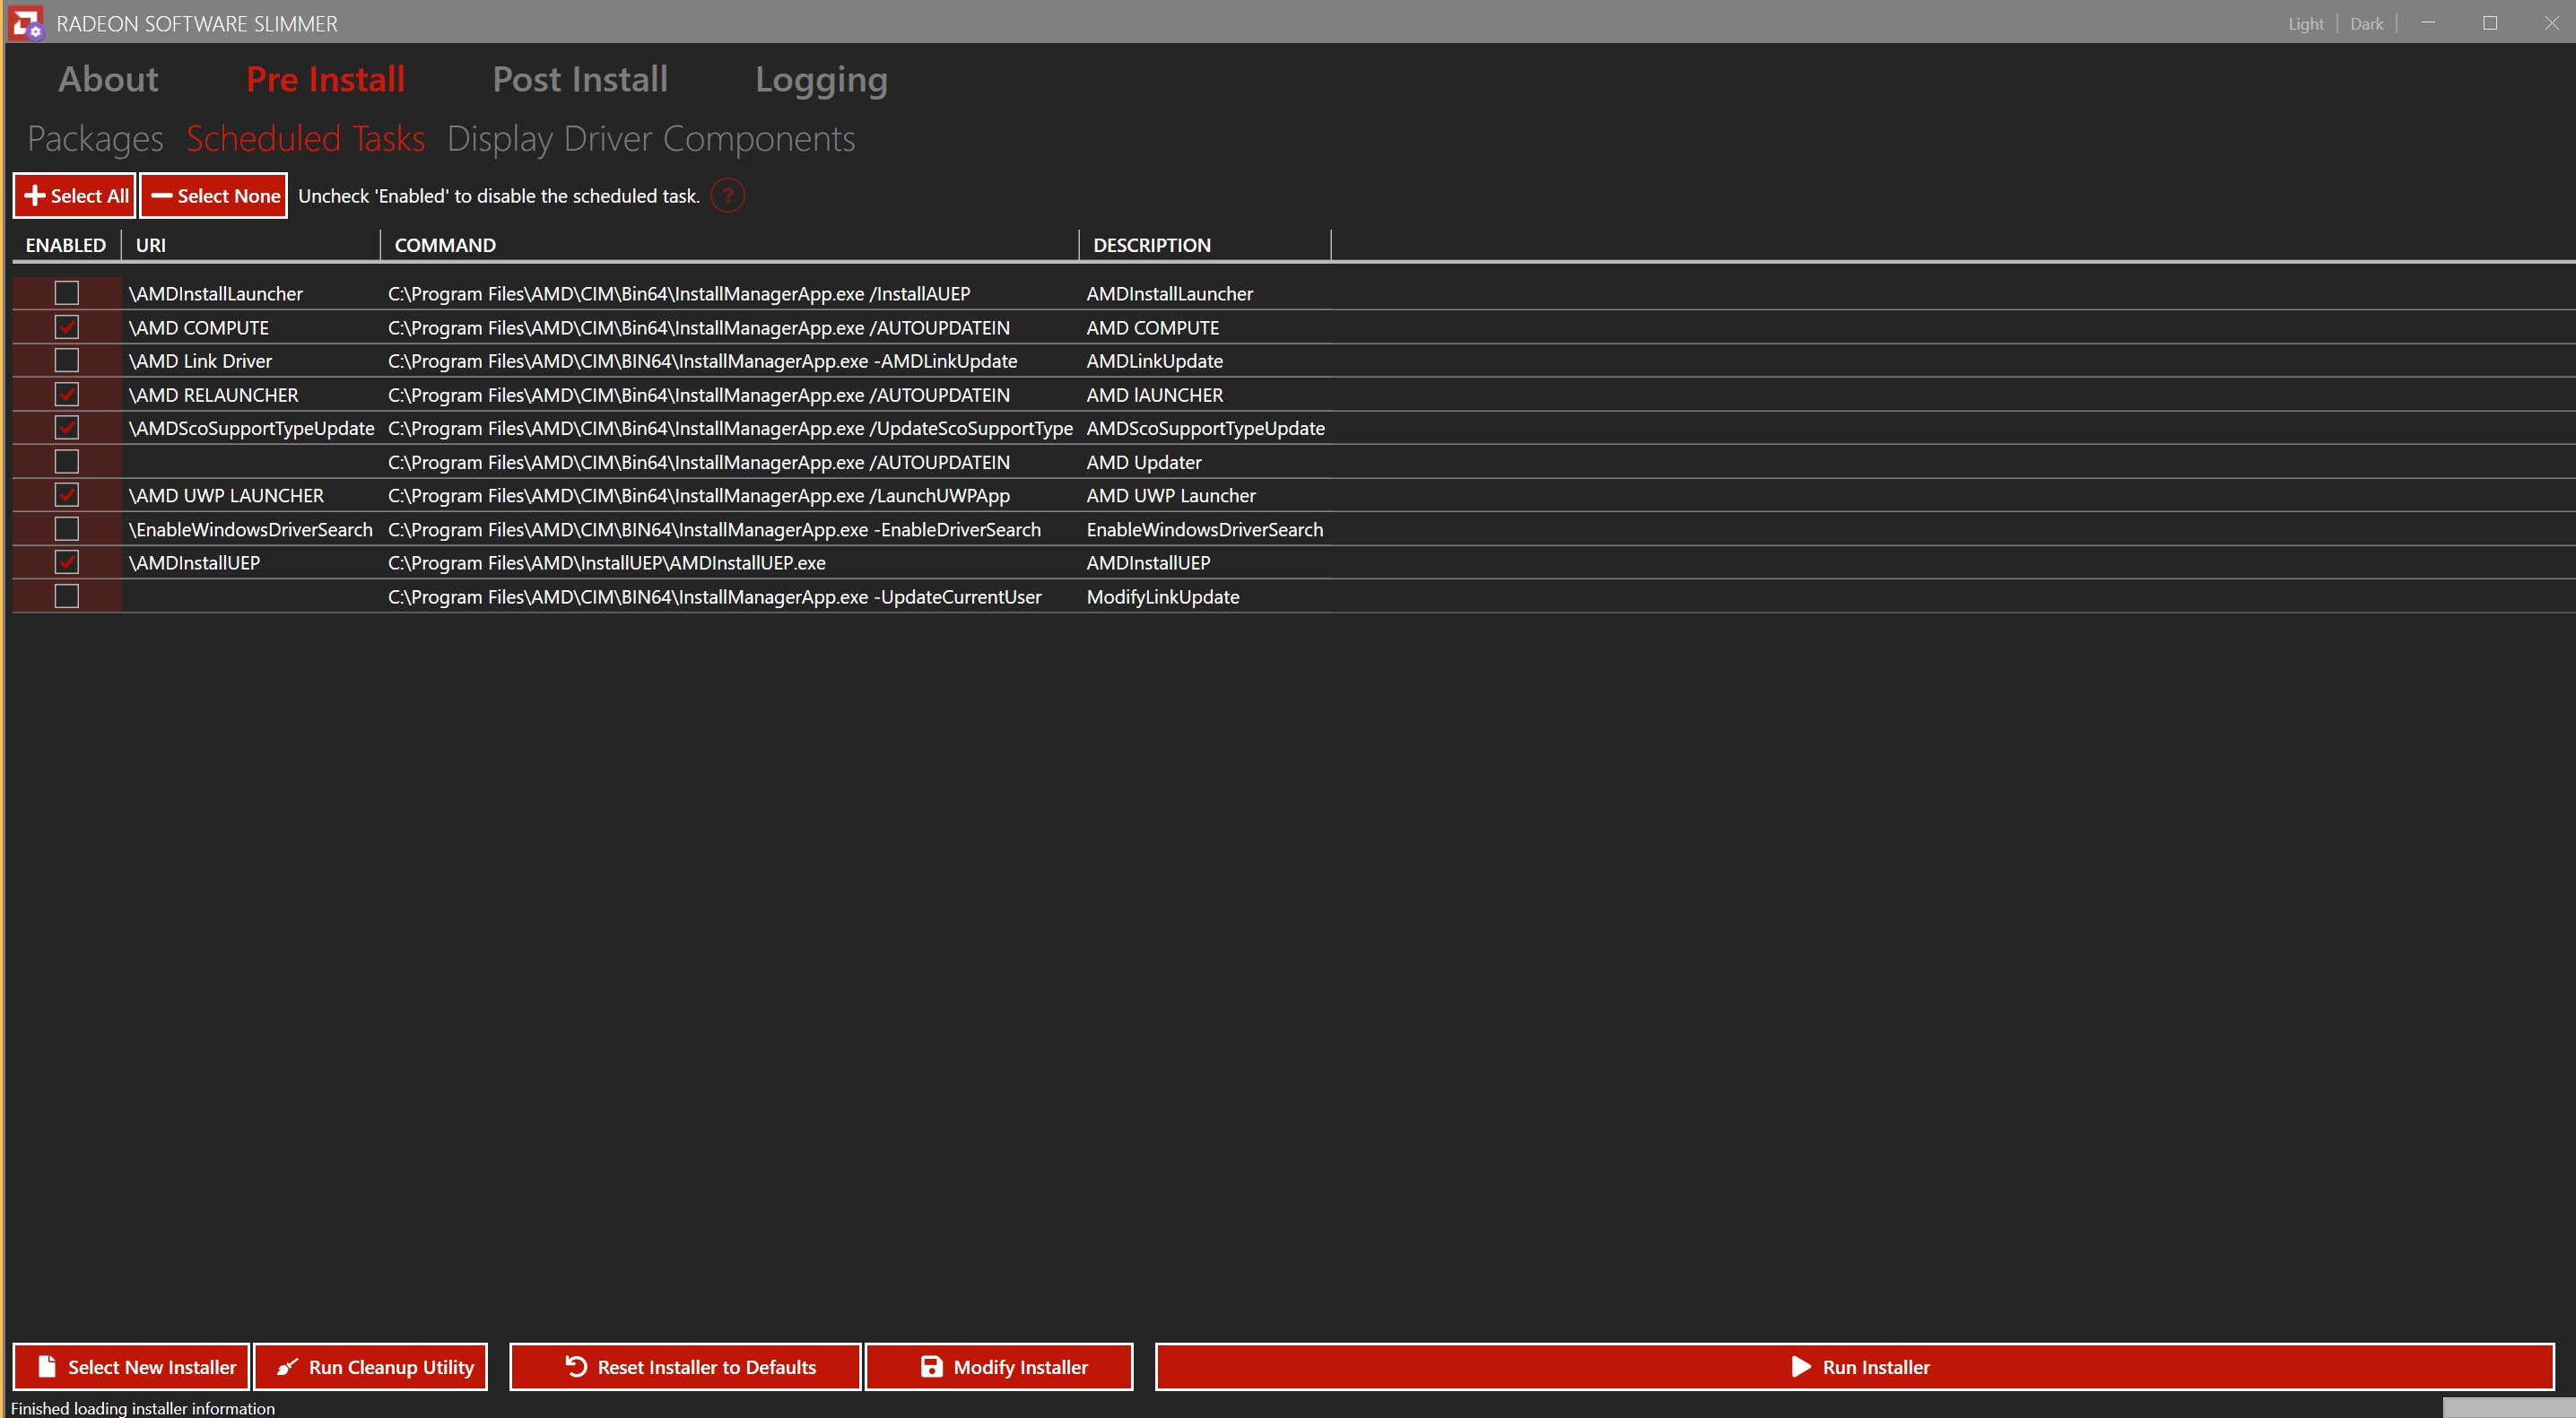Click the plus icon on Select All
2576x1418 pixels.
pyautogui.click(x=35, y=196)
